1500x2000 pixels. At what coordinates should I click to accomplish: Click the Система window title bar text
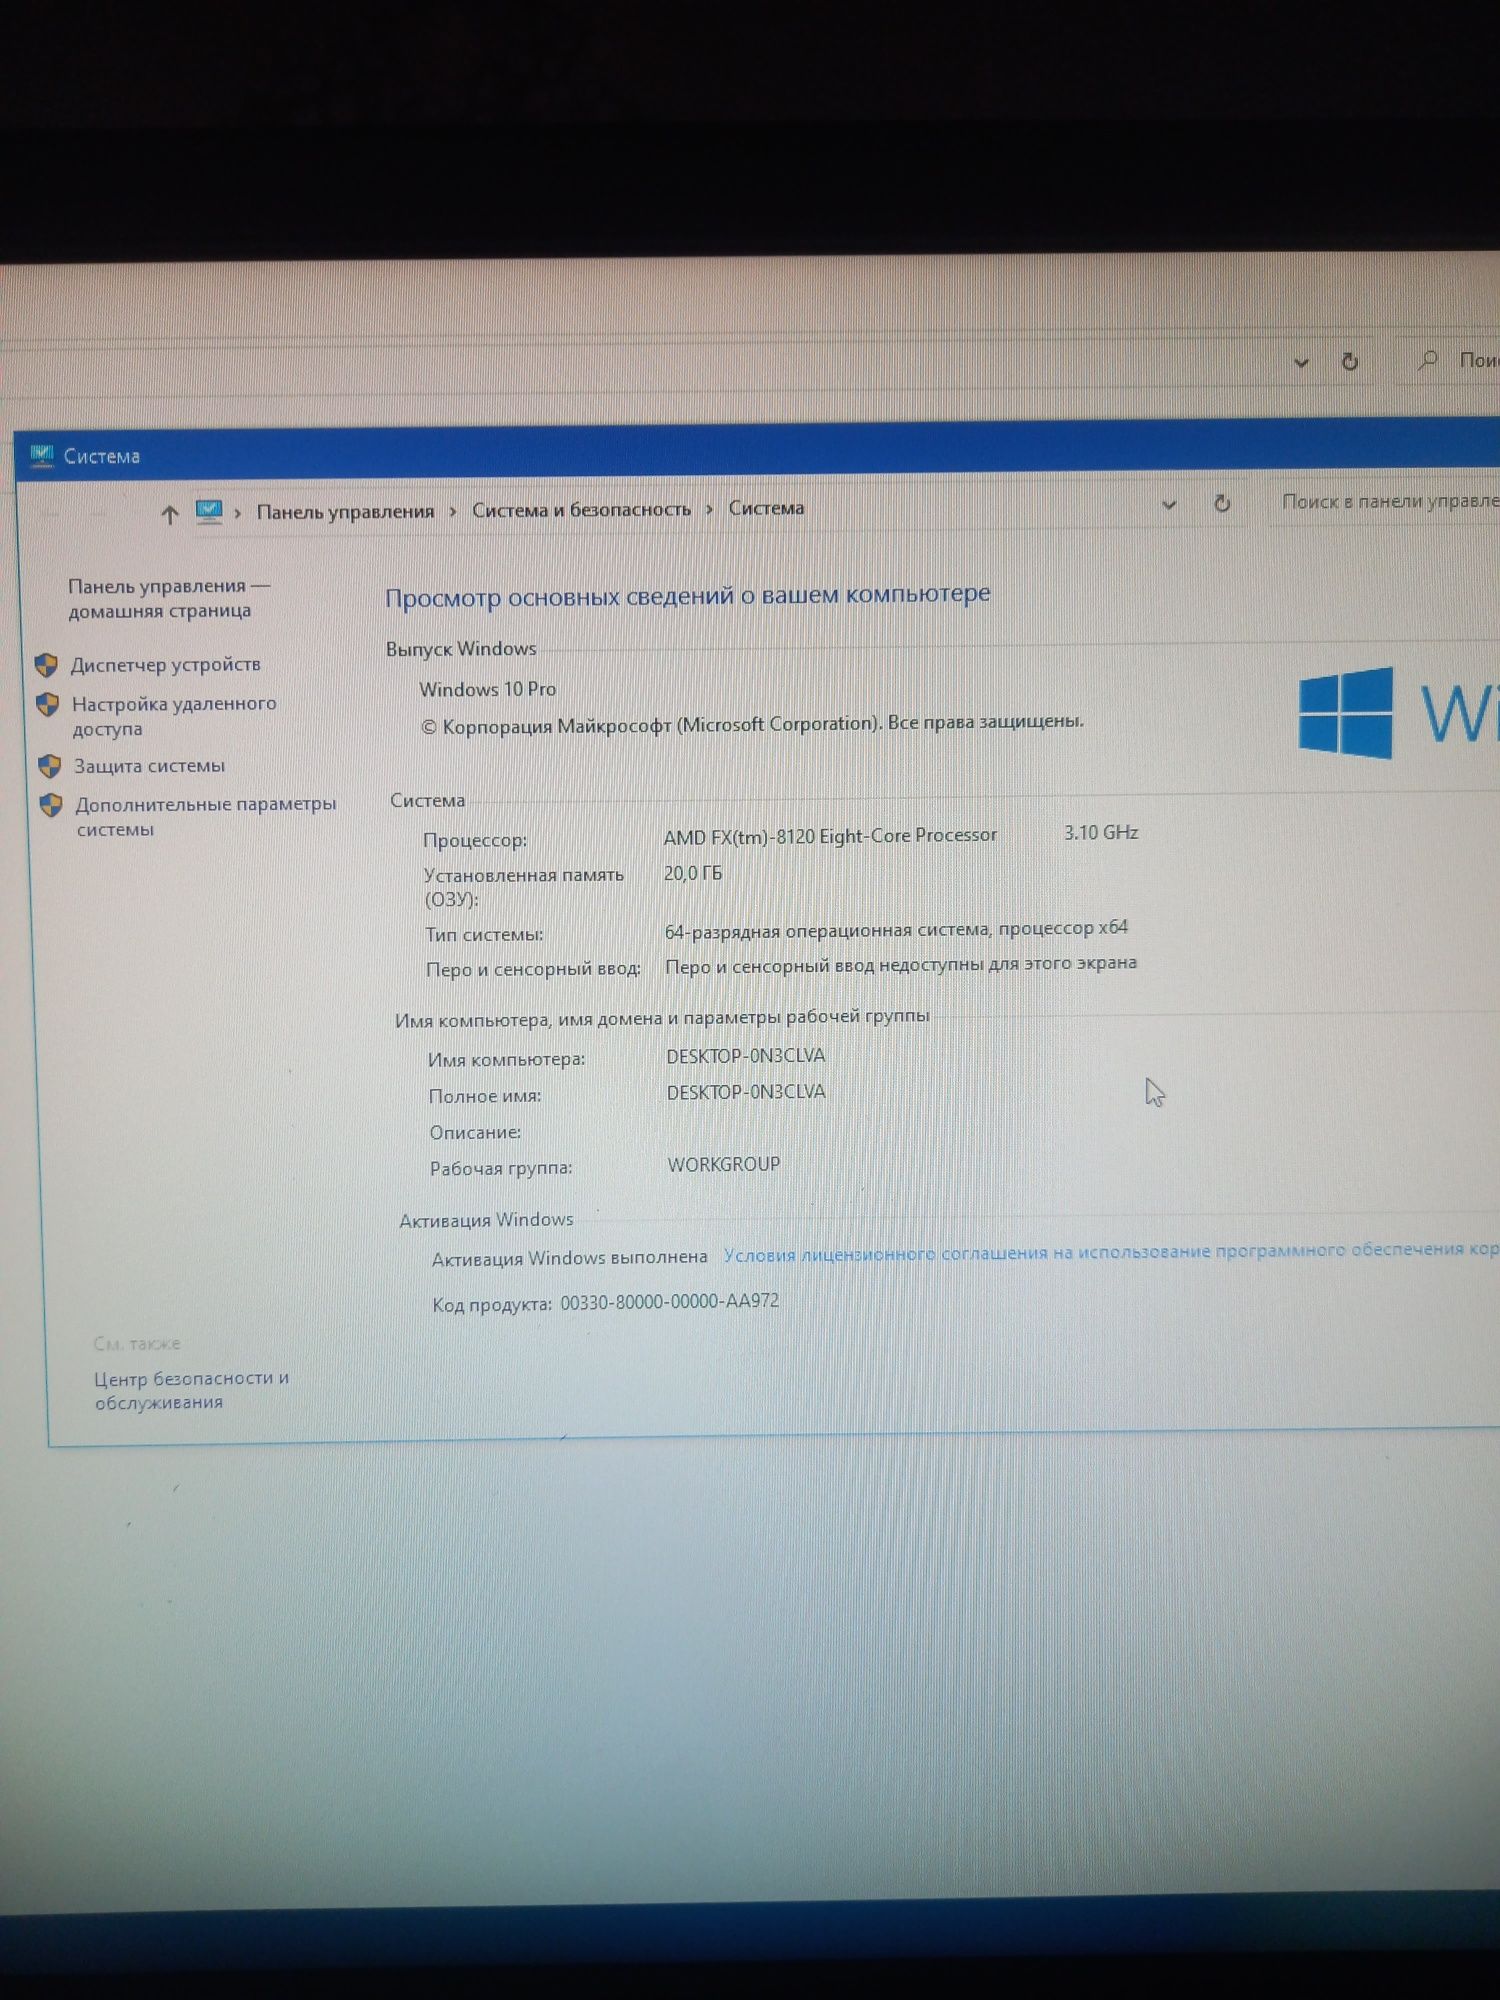(x=102, y=456)
